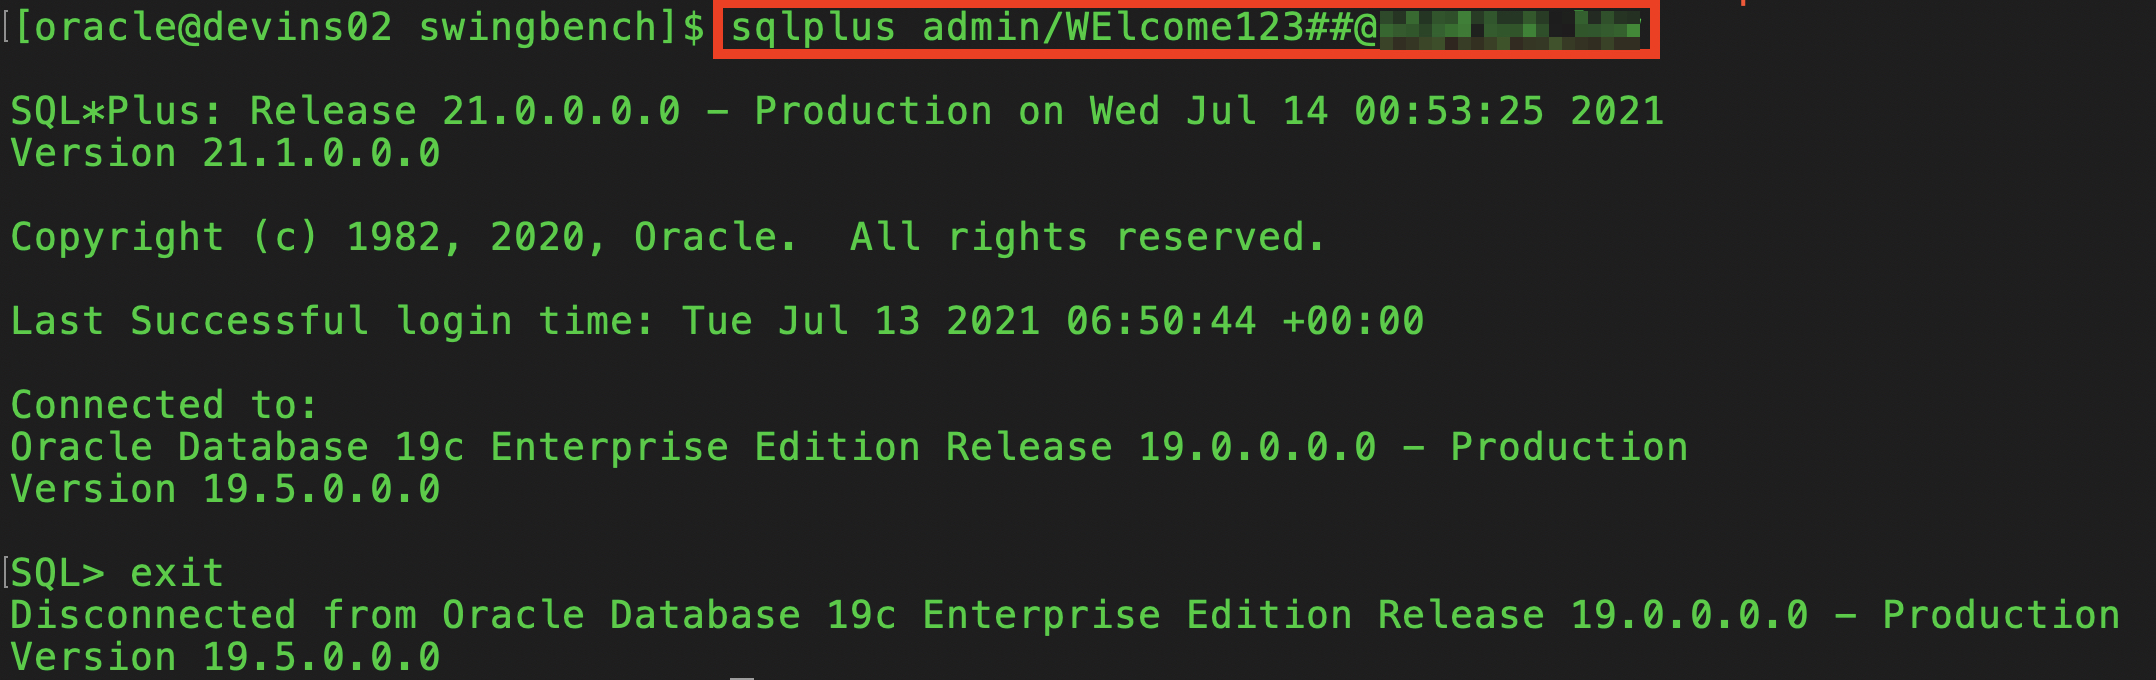Click the SQL*Plus: Release 21.0.0.0.0 text
Screen dimensions: 2156x680
345,111
